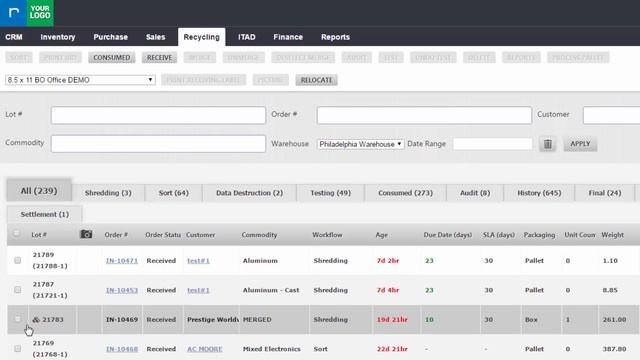Switch to the Testing (49) tab
640x360 pixels.
coord(331,193)
